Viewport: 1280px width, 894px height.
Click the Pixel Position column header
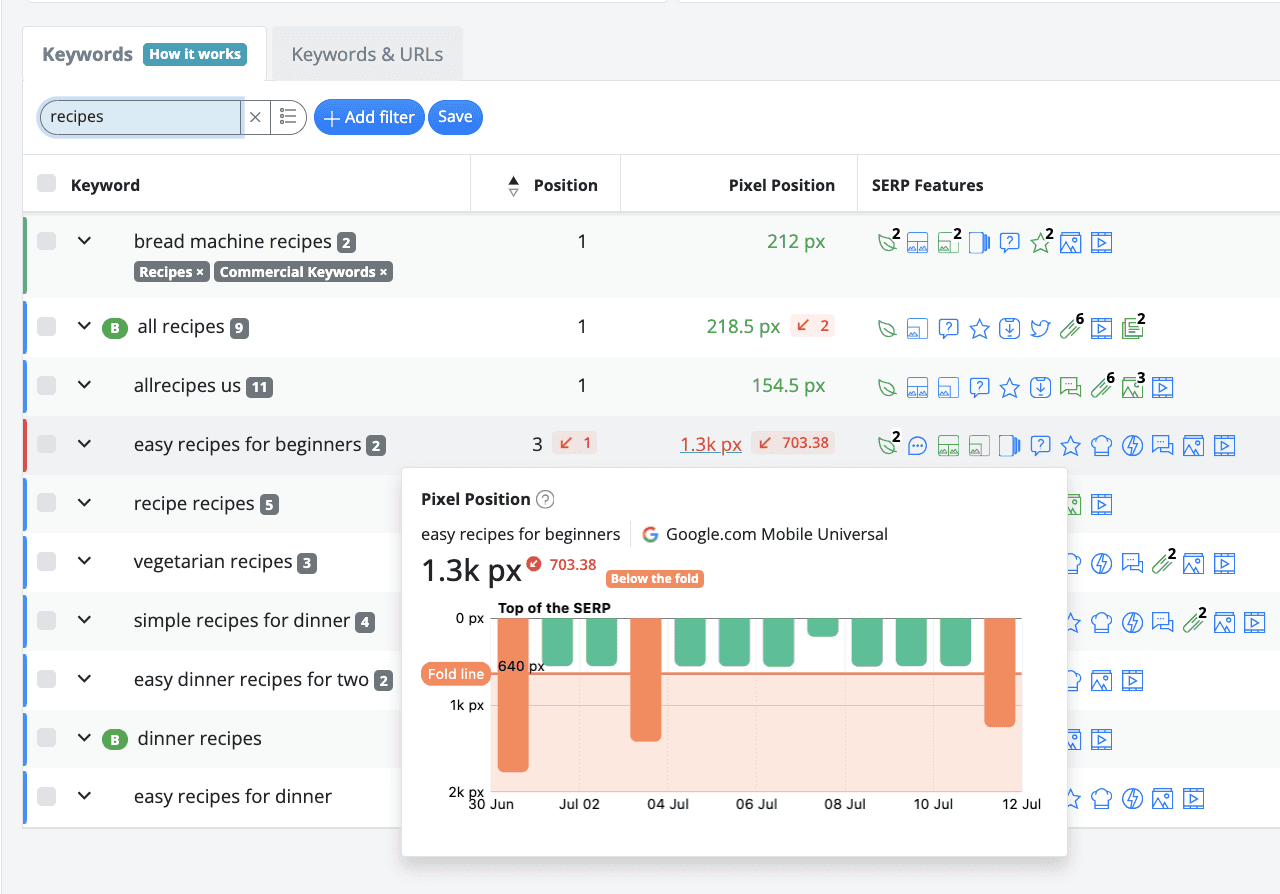[782, 185]
